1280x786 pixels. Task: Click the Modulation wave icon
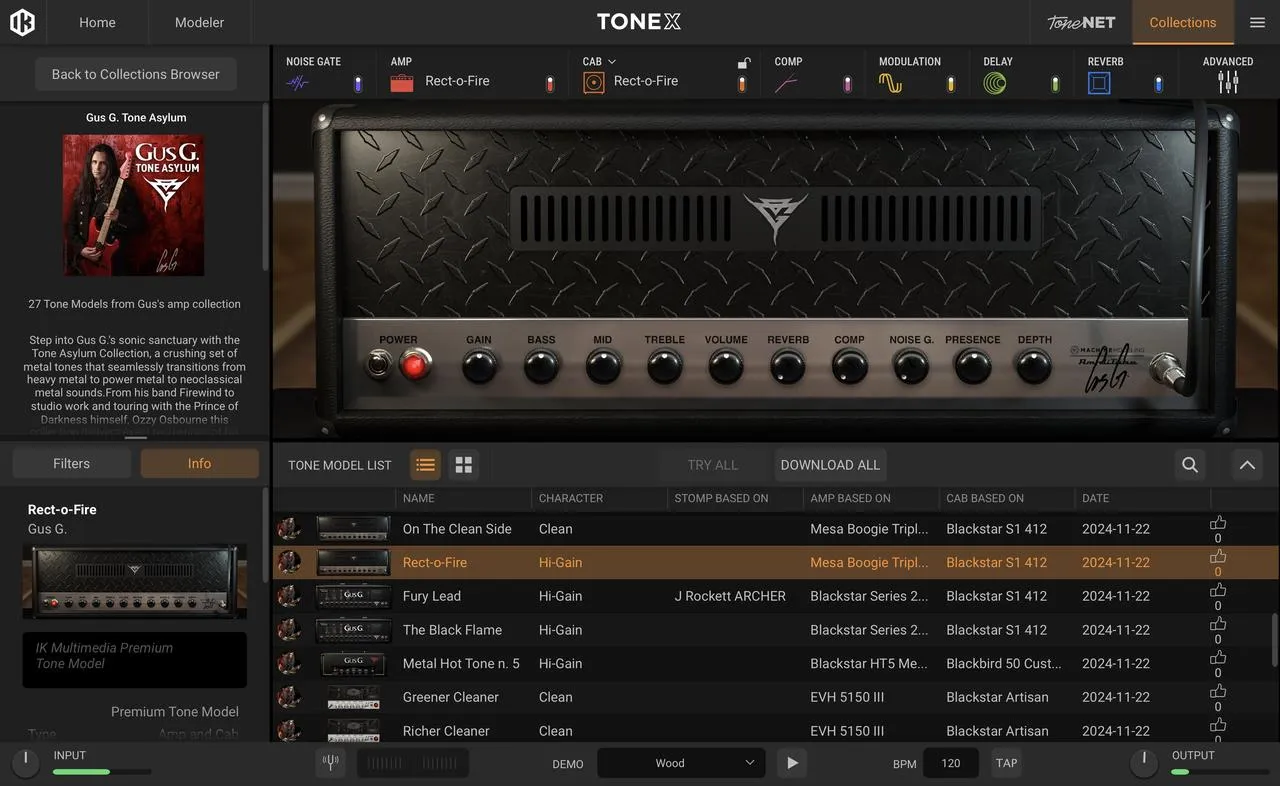coord(890,83)
